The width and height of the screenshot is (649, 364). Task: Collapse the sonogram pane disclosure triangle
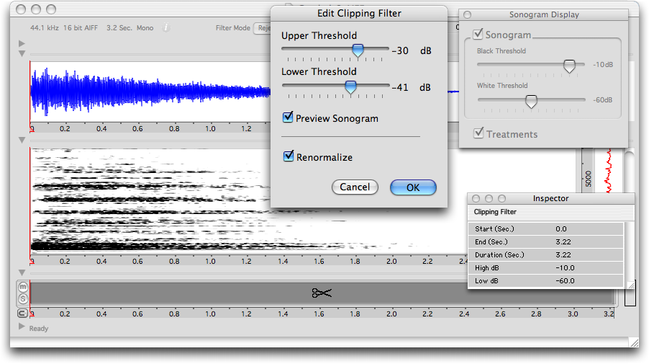click(22, 140)
